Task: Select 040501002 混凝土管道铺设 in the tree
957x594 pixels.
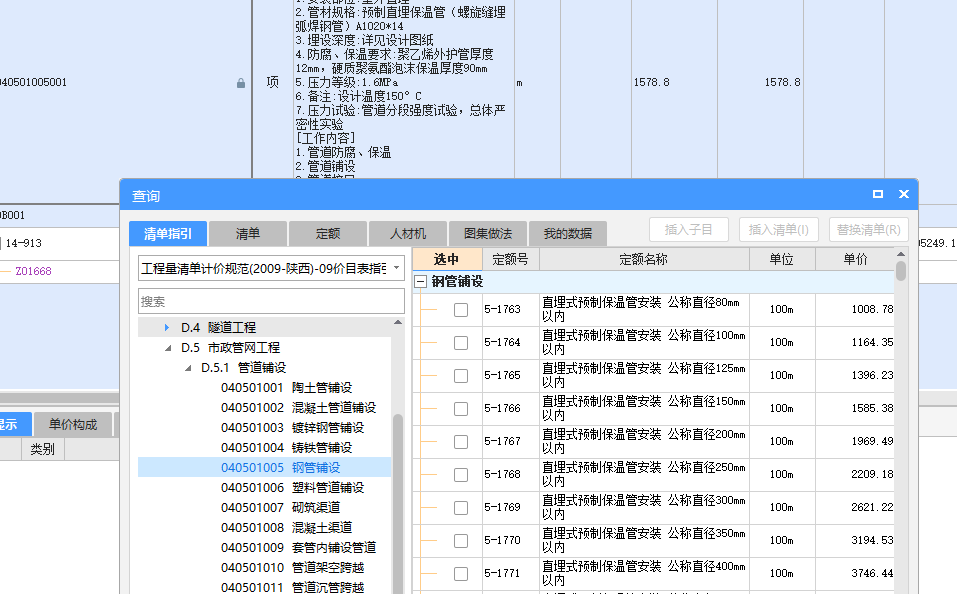Action: coord(298,408)
